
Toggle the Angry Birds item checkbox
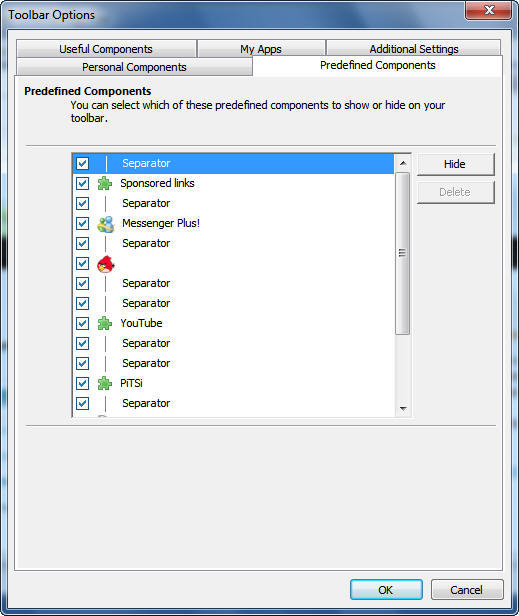coord(83,263)
